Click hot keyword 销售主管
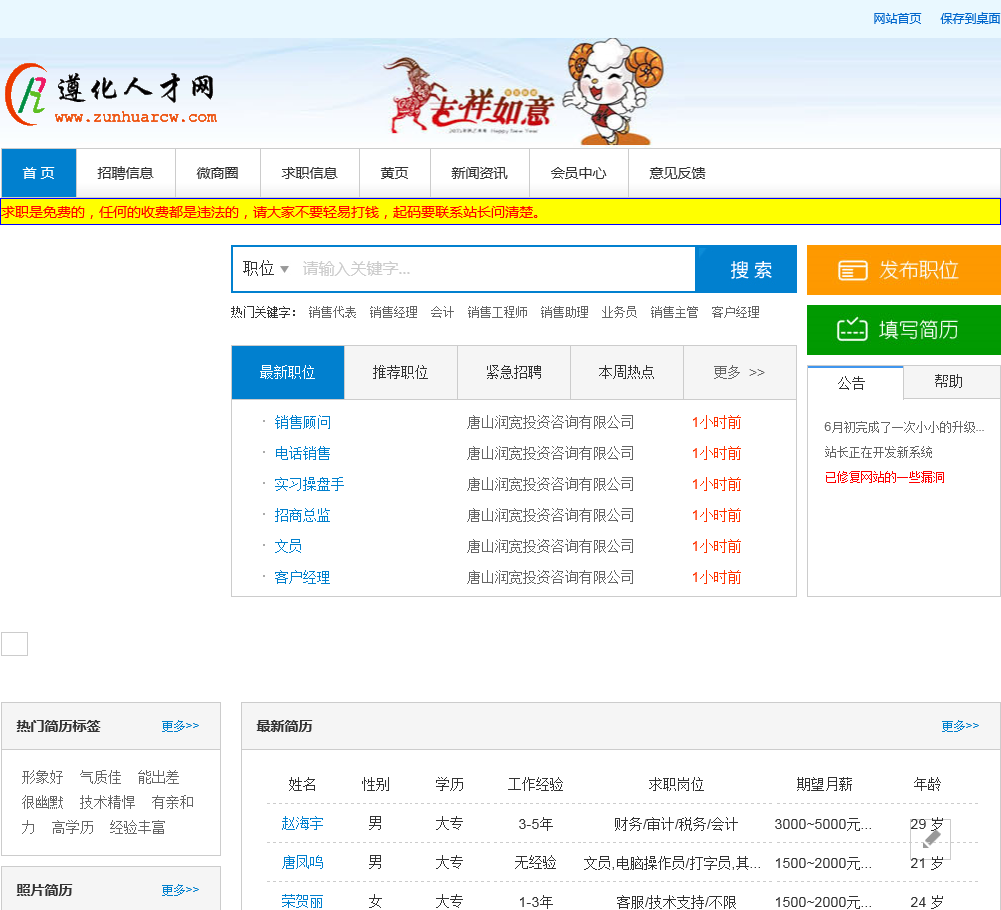 coord(675,312)
